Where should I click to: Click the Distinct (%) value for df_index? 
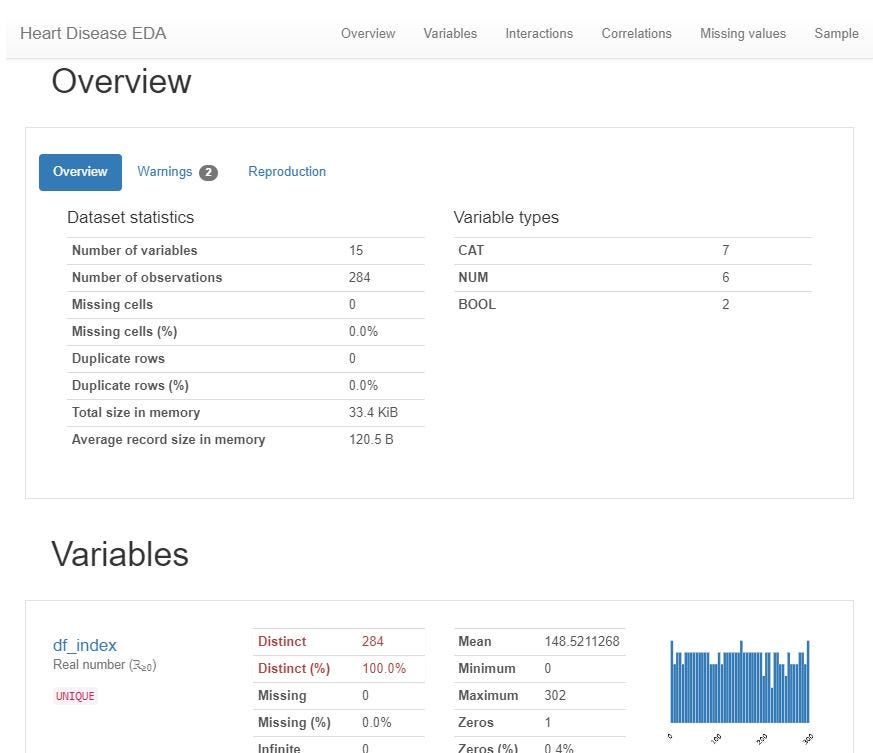click(x=384, y=668)
